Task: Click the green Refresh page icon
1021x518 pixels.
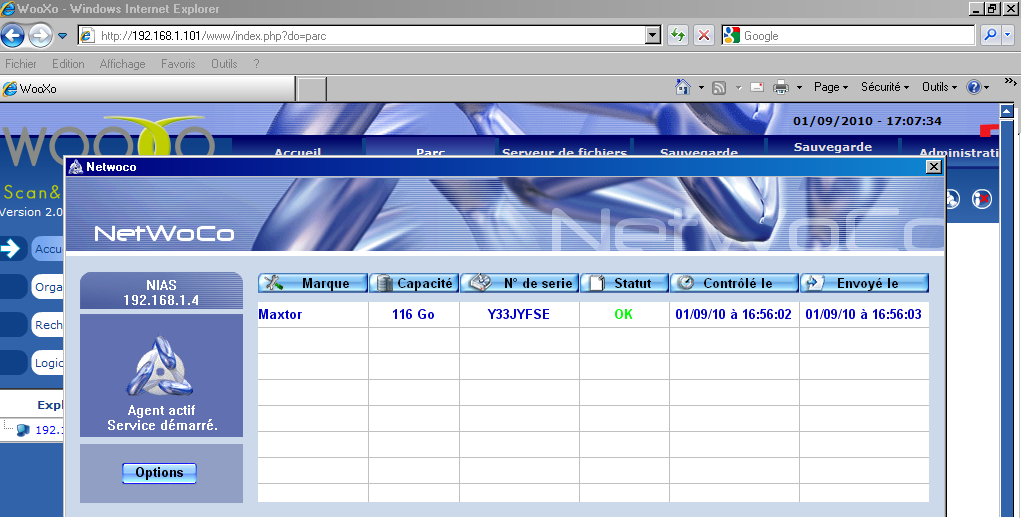Action: click(x=678, y=36)
